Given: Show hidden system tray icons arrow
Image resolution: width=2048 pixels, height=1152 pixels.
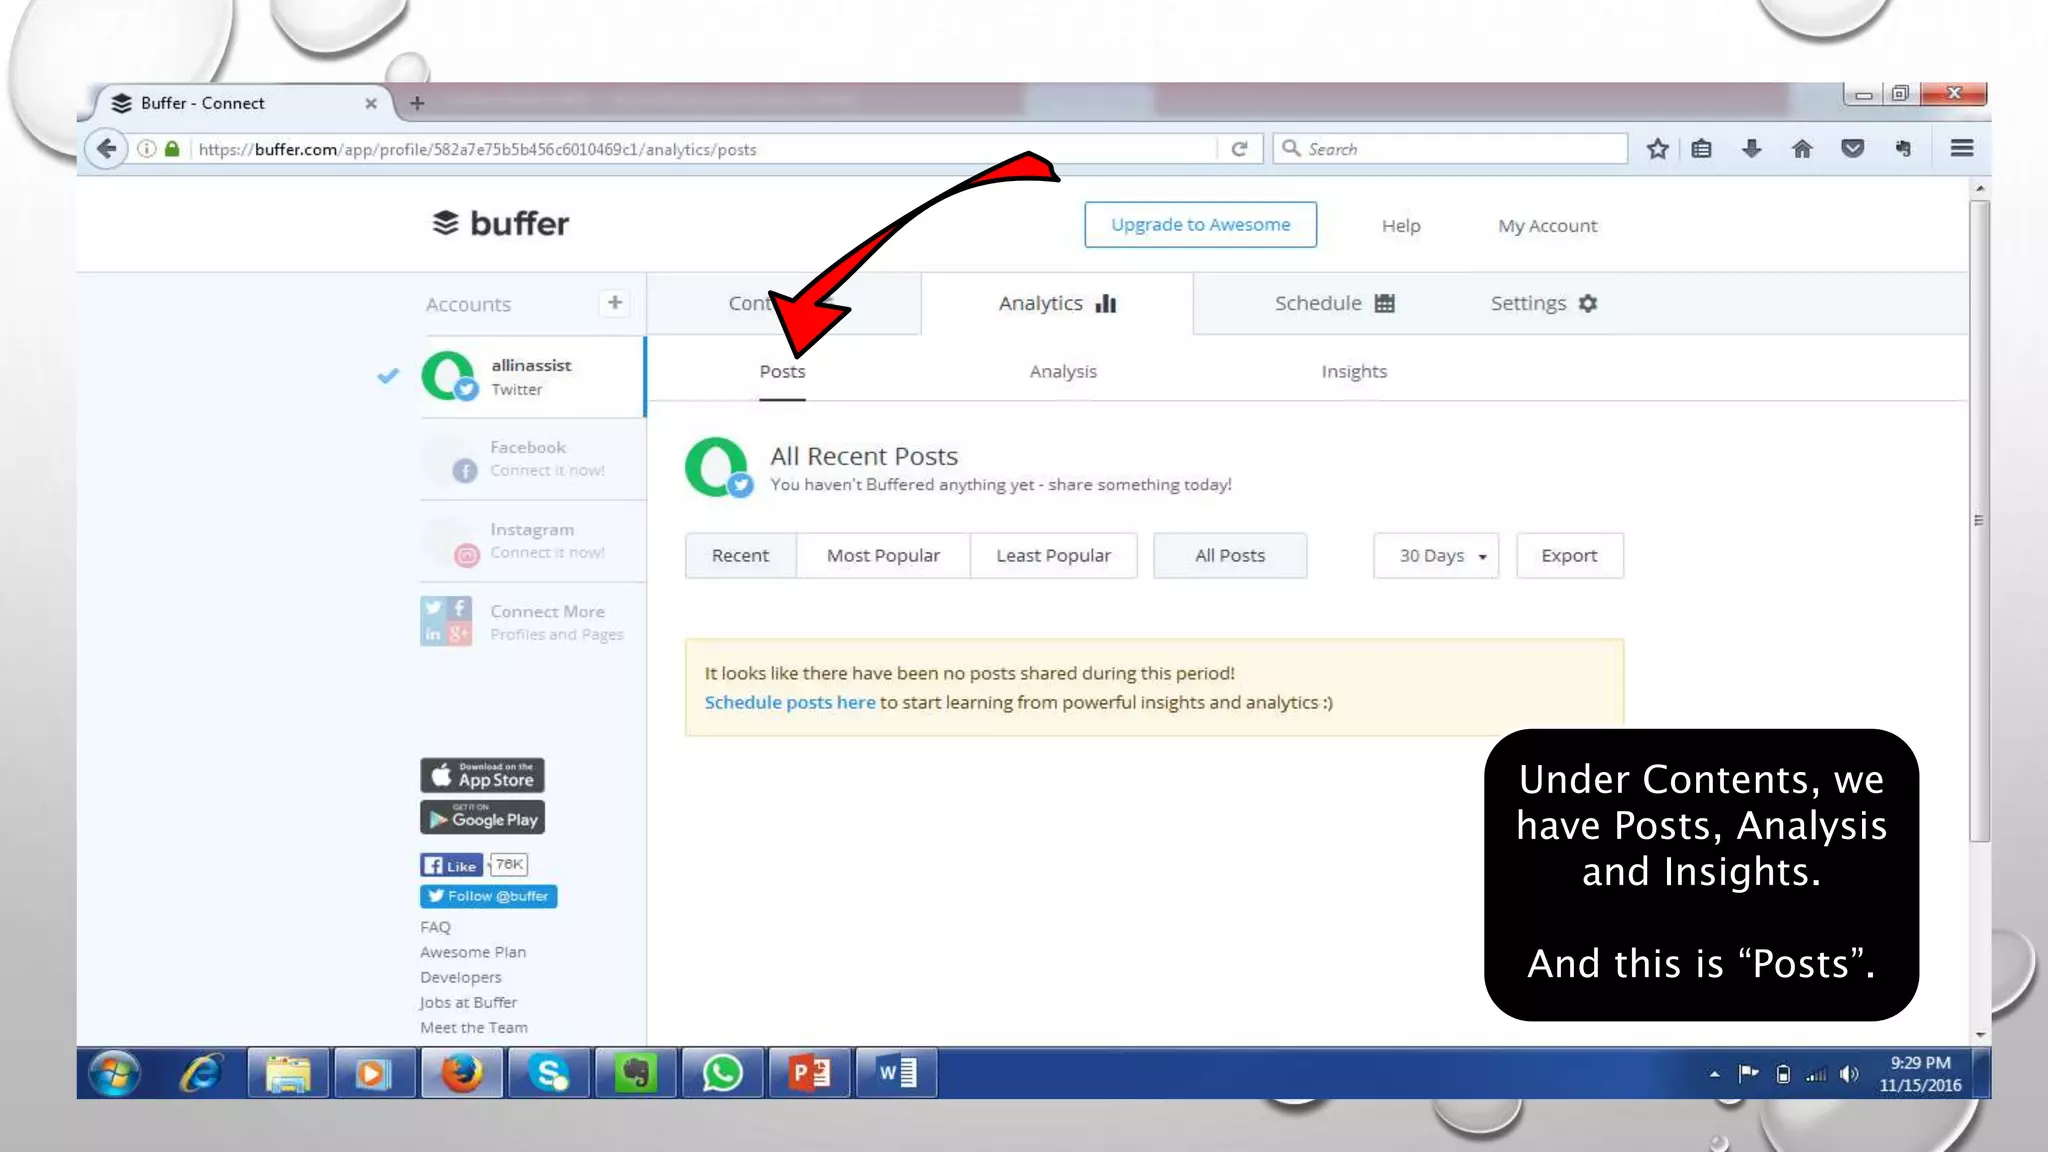Looking at the screenshot, I should (x=1714, y=1074).
